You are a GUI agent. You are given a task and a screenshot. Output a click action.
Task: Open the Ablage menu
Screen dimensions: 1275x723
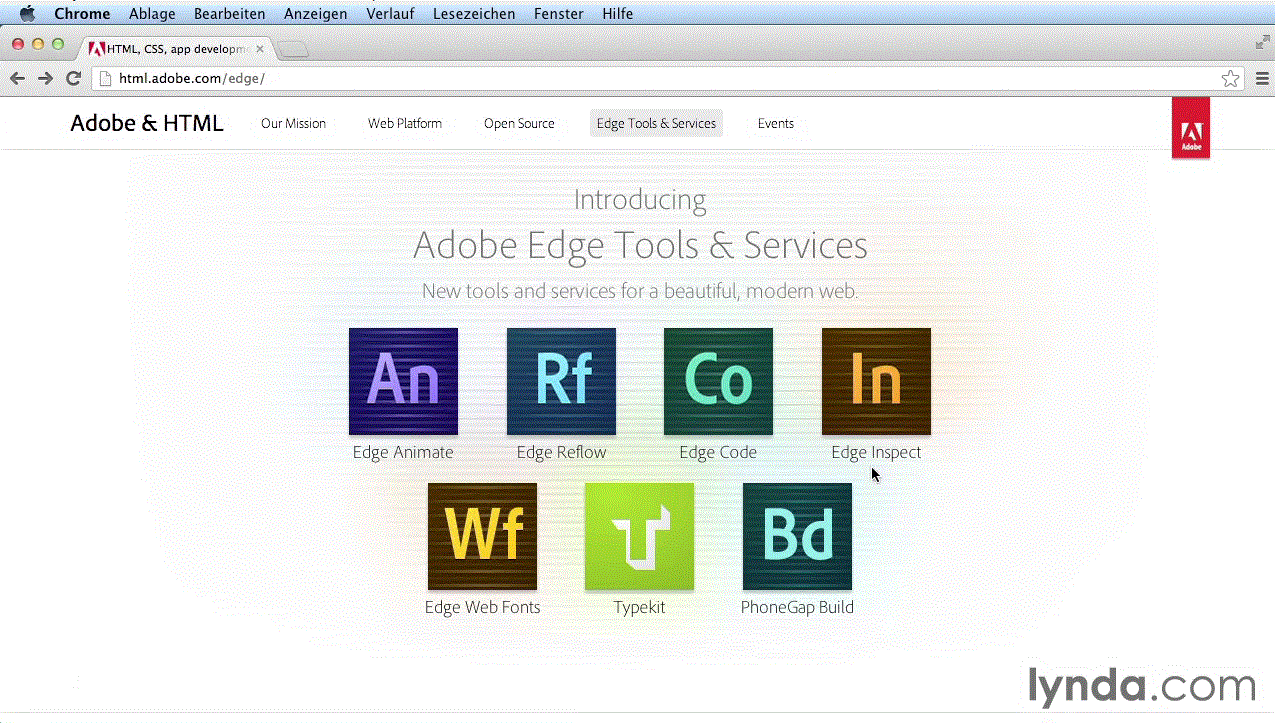pos(152,13)
